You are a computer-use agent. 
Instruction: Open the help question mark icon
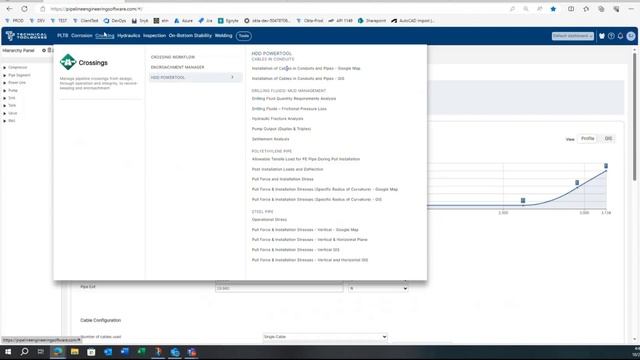(611, 36)
